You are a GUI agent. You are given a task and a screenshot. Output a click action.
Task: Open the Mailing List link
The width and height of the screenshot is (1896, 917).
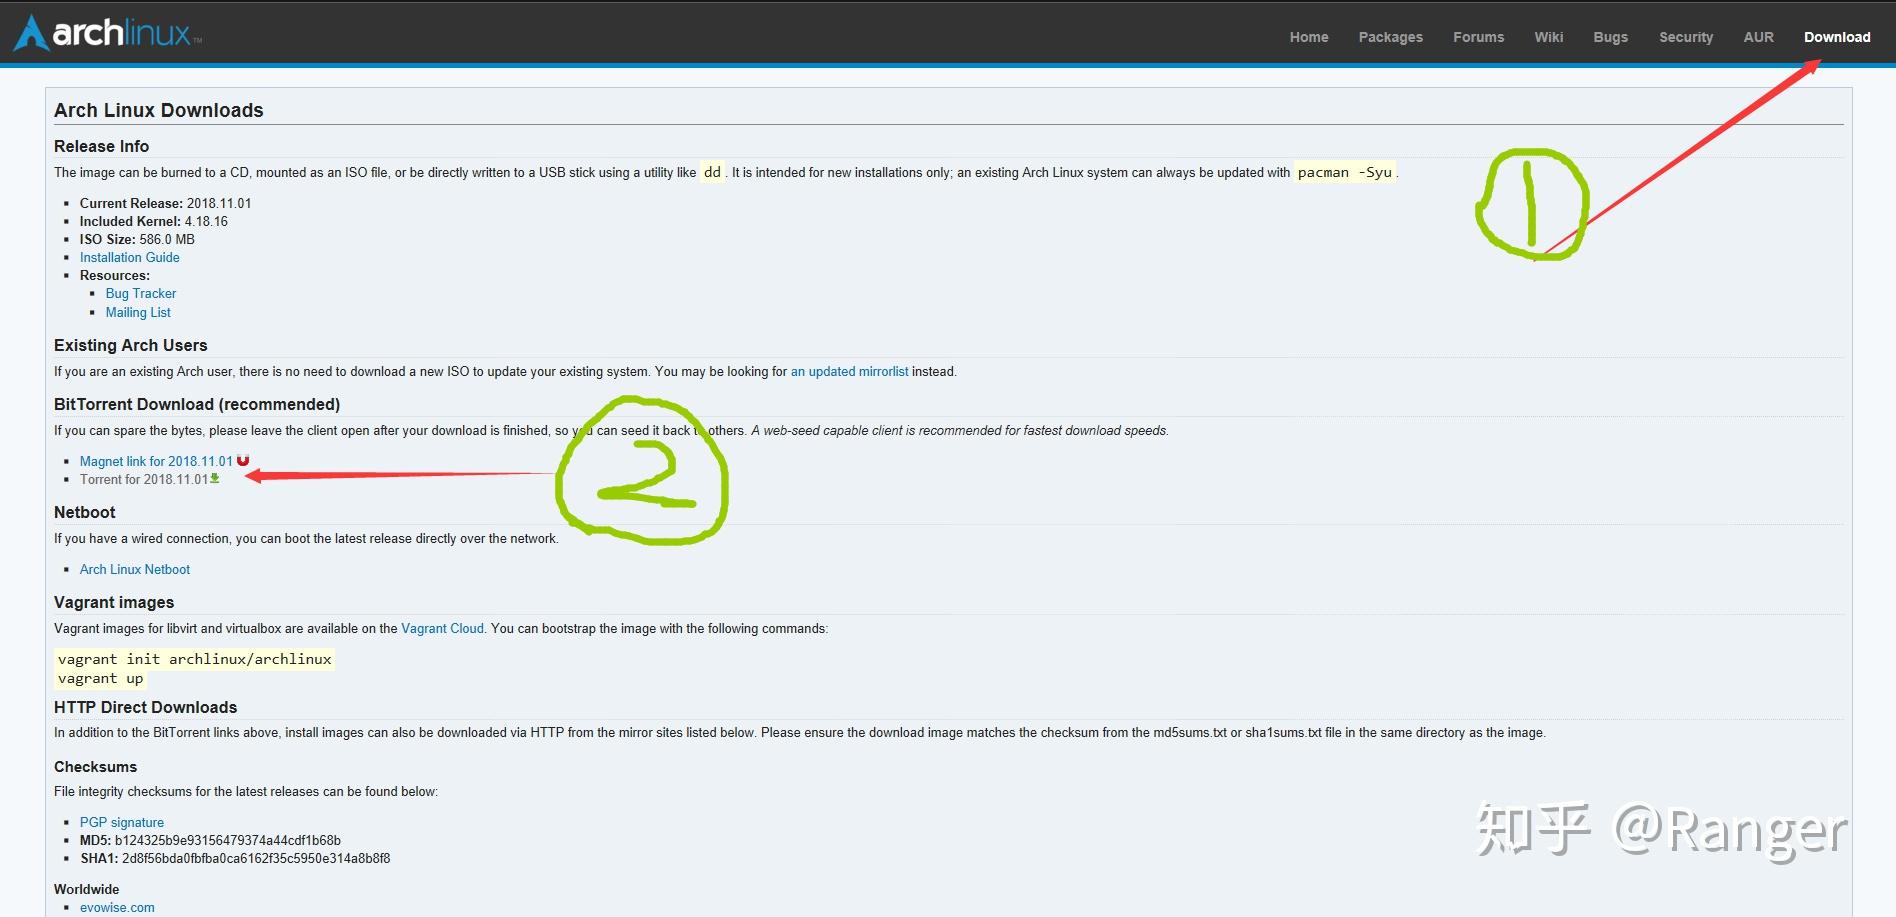(x=138, y=312)
